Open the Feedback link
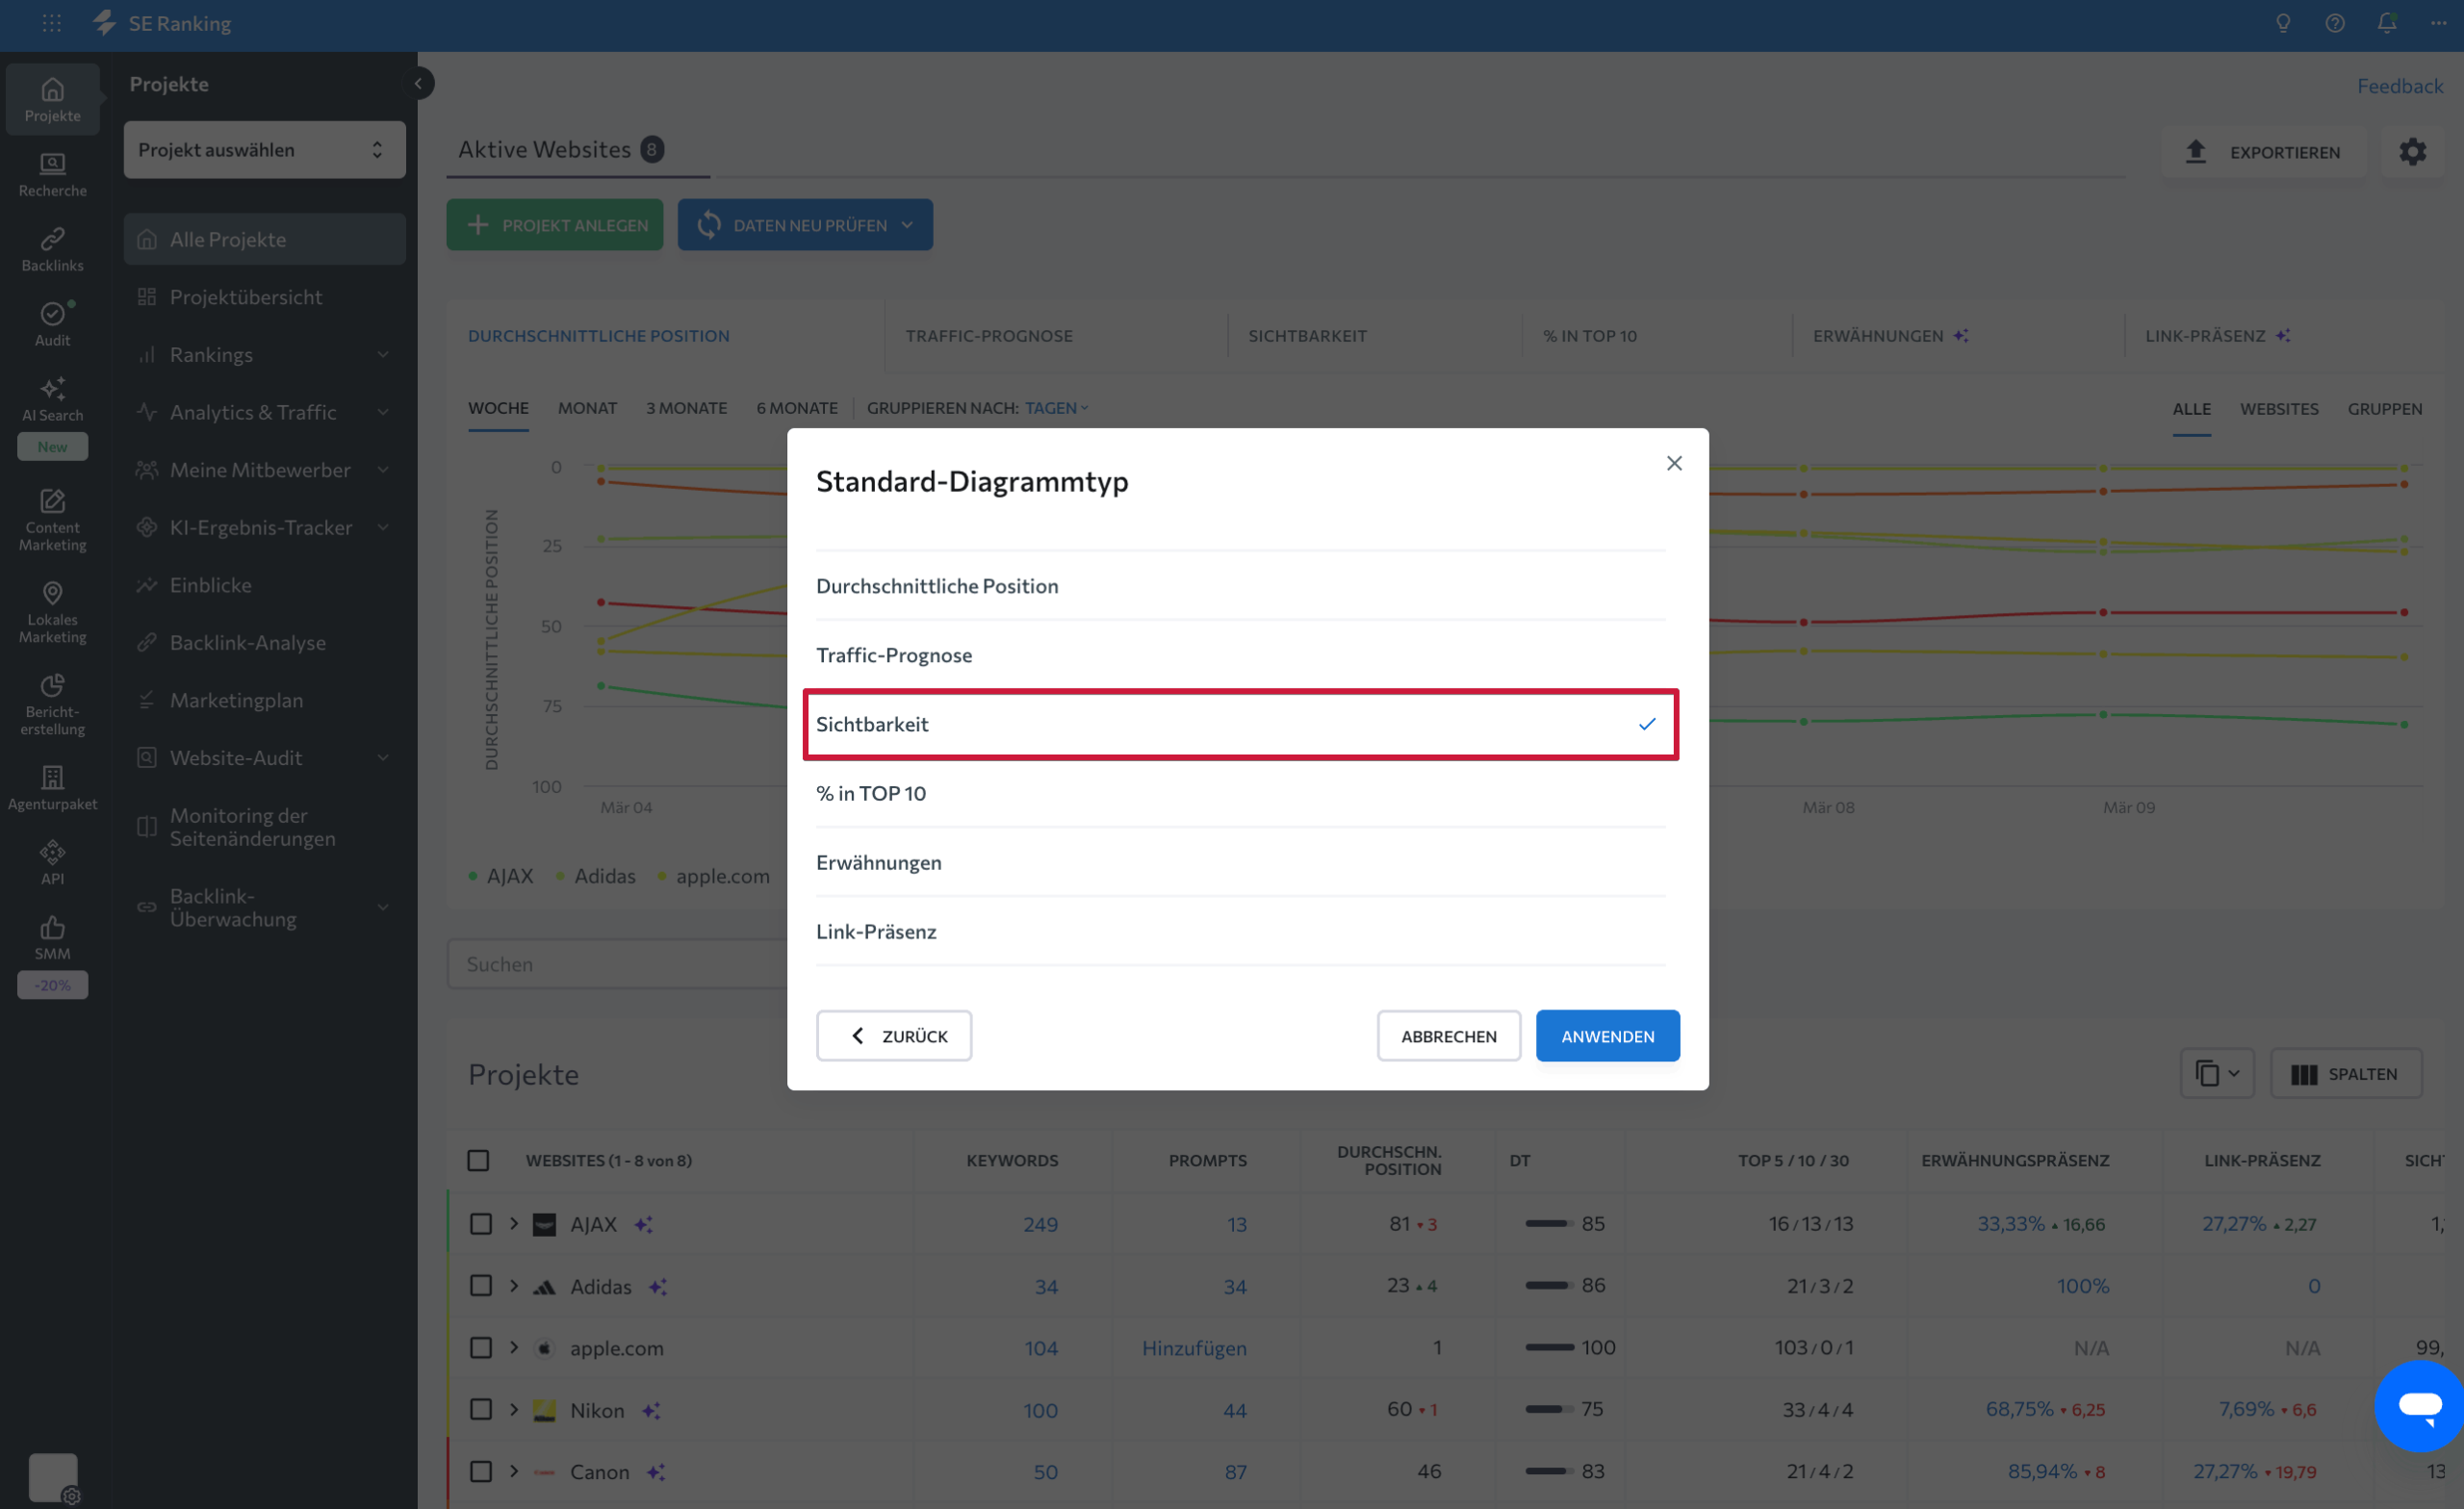Image resolution: width=2464 pixels, height=1509 pixels. (2400, 85)
